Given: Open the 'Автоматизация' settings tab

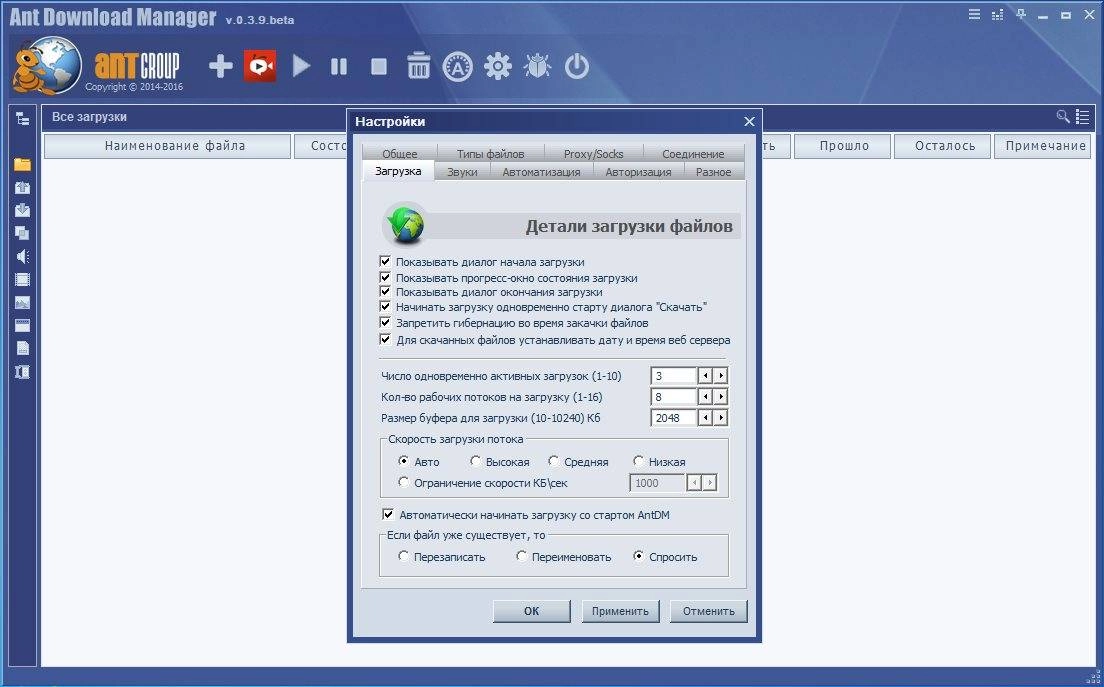Looking at the screenshot, I should click(x=541, y=172).
